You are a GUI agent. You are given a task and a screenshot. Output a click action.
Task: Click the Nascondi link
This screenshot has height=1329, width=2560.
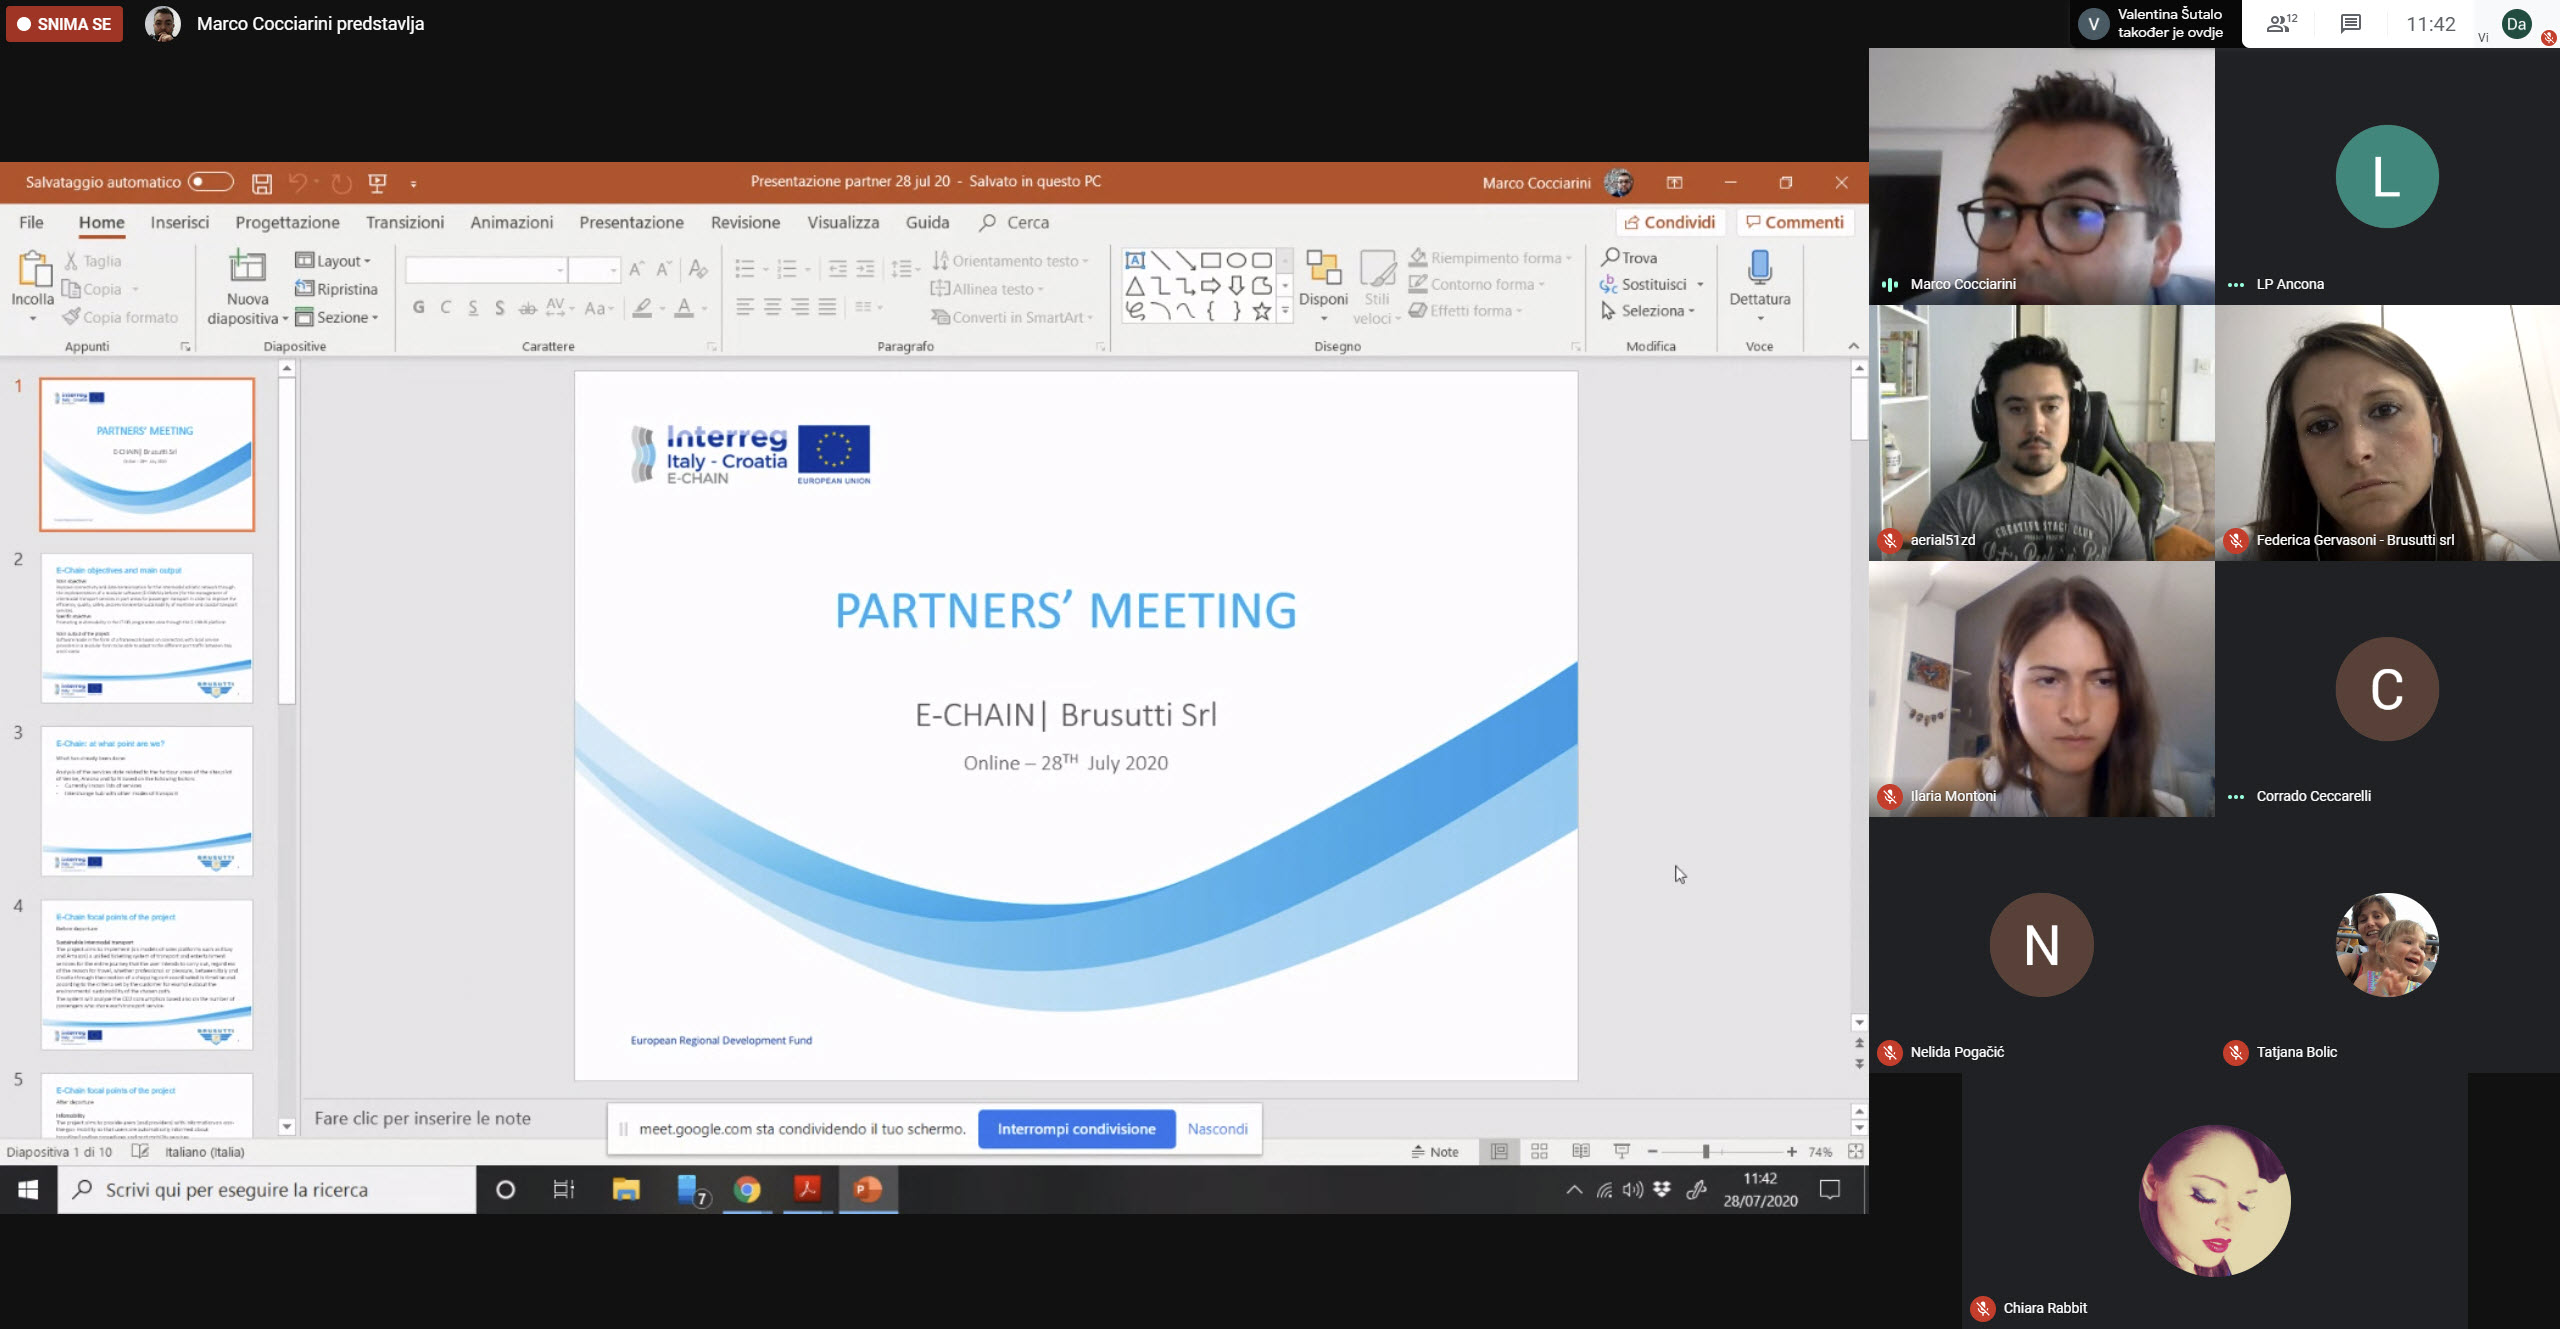coord(1217,1129)
